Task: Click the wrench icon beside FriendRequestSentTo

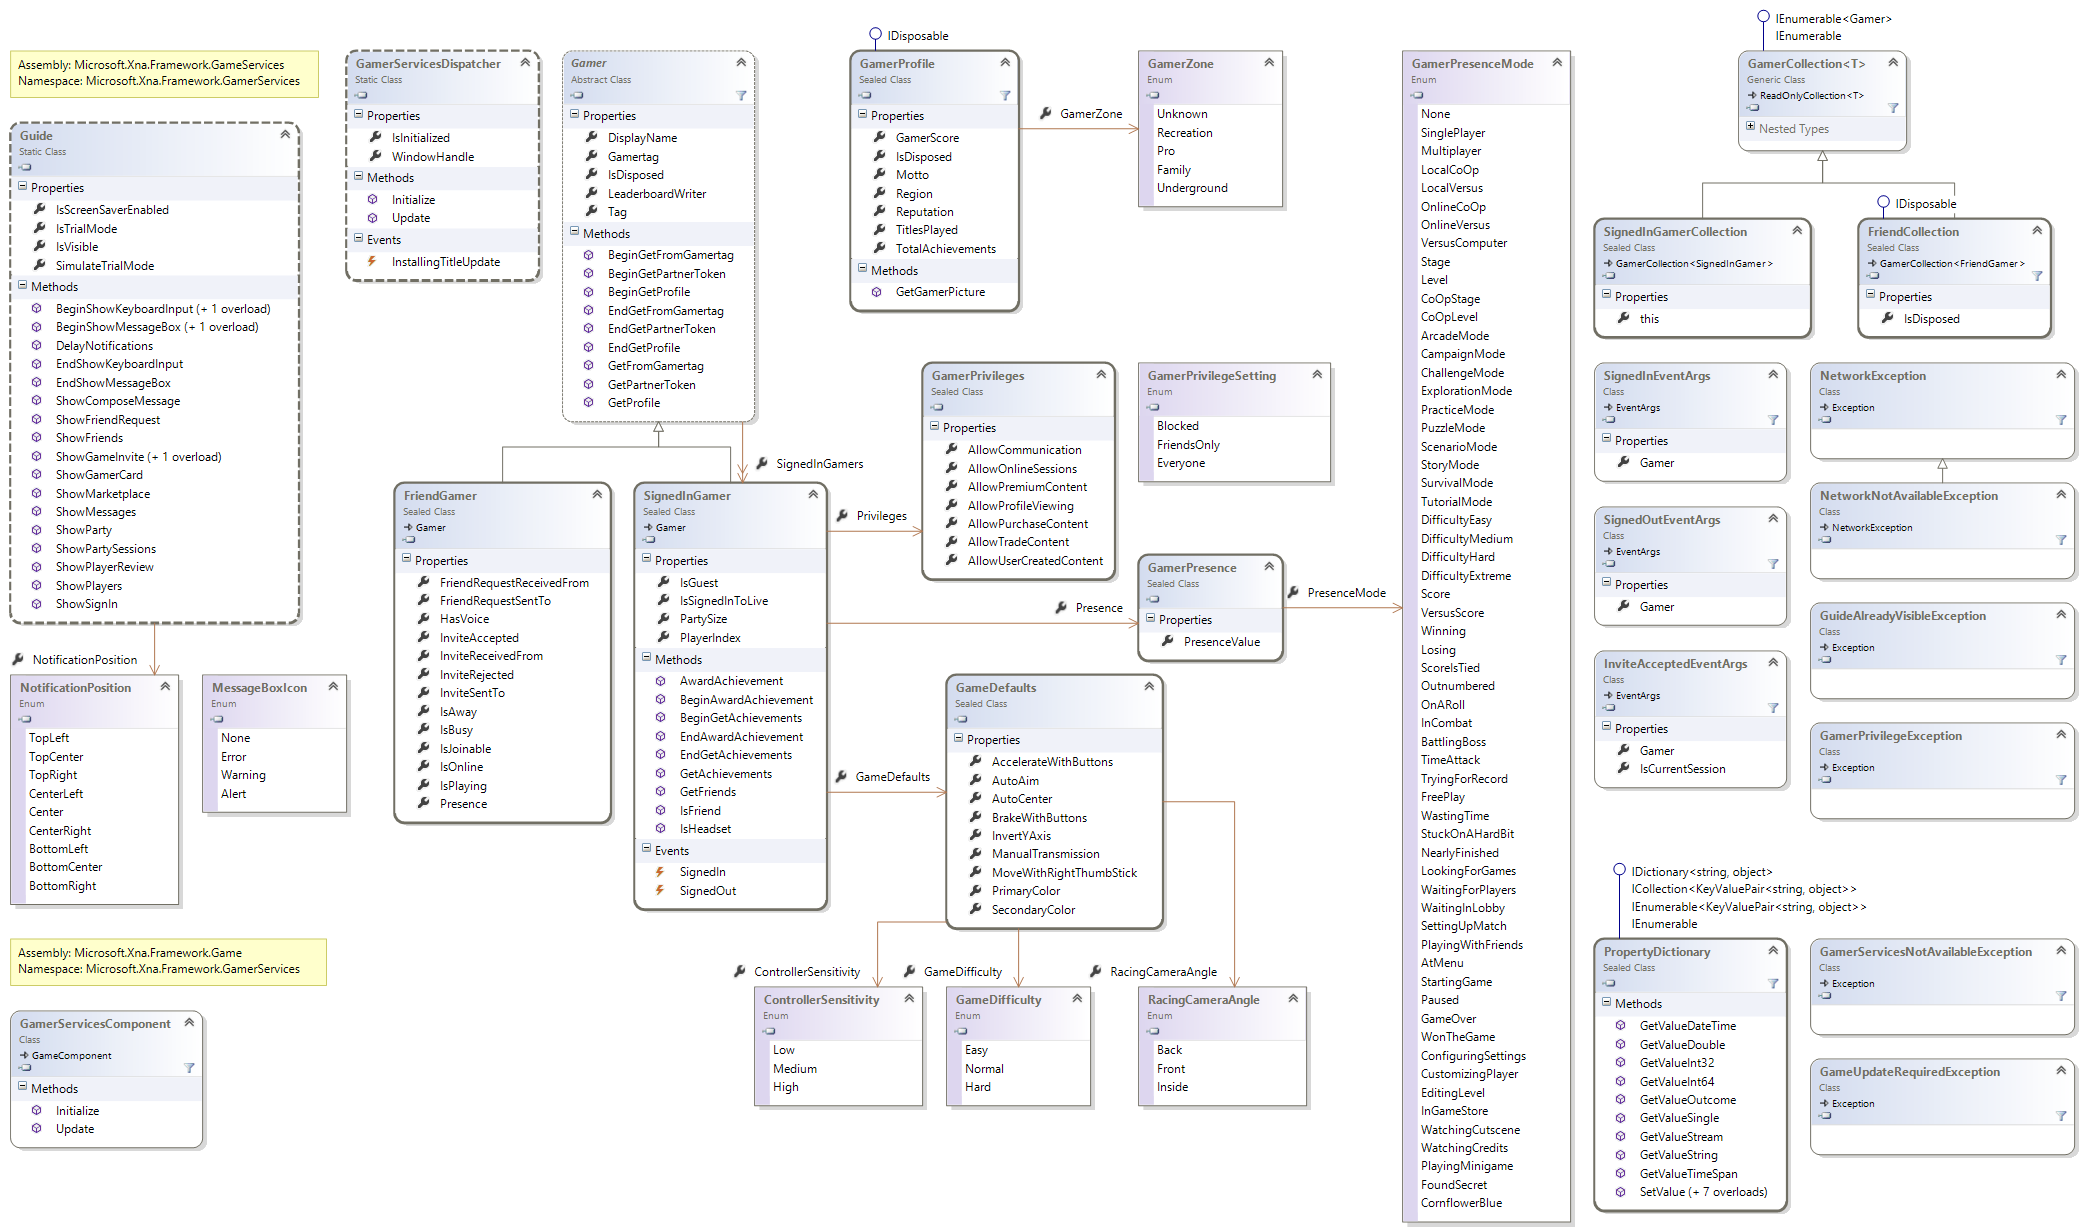Action: 423,601
